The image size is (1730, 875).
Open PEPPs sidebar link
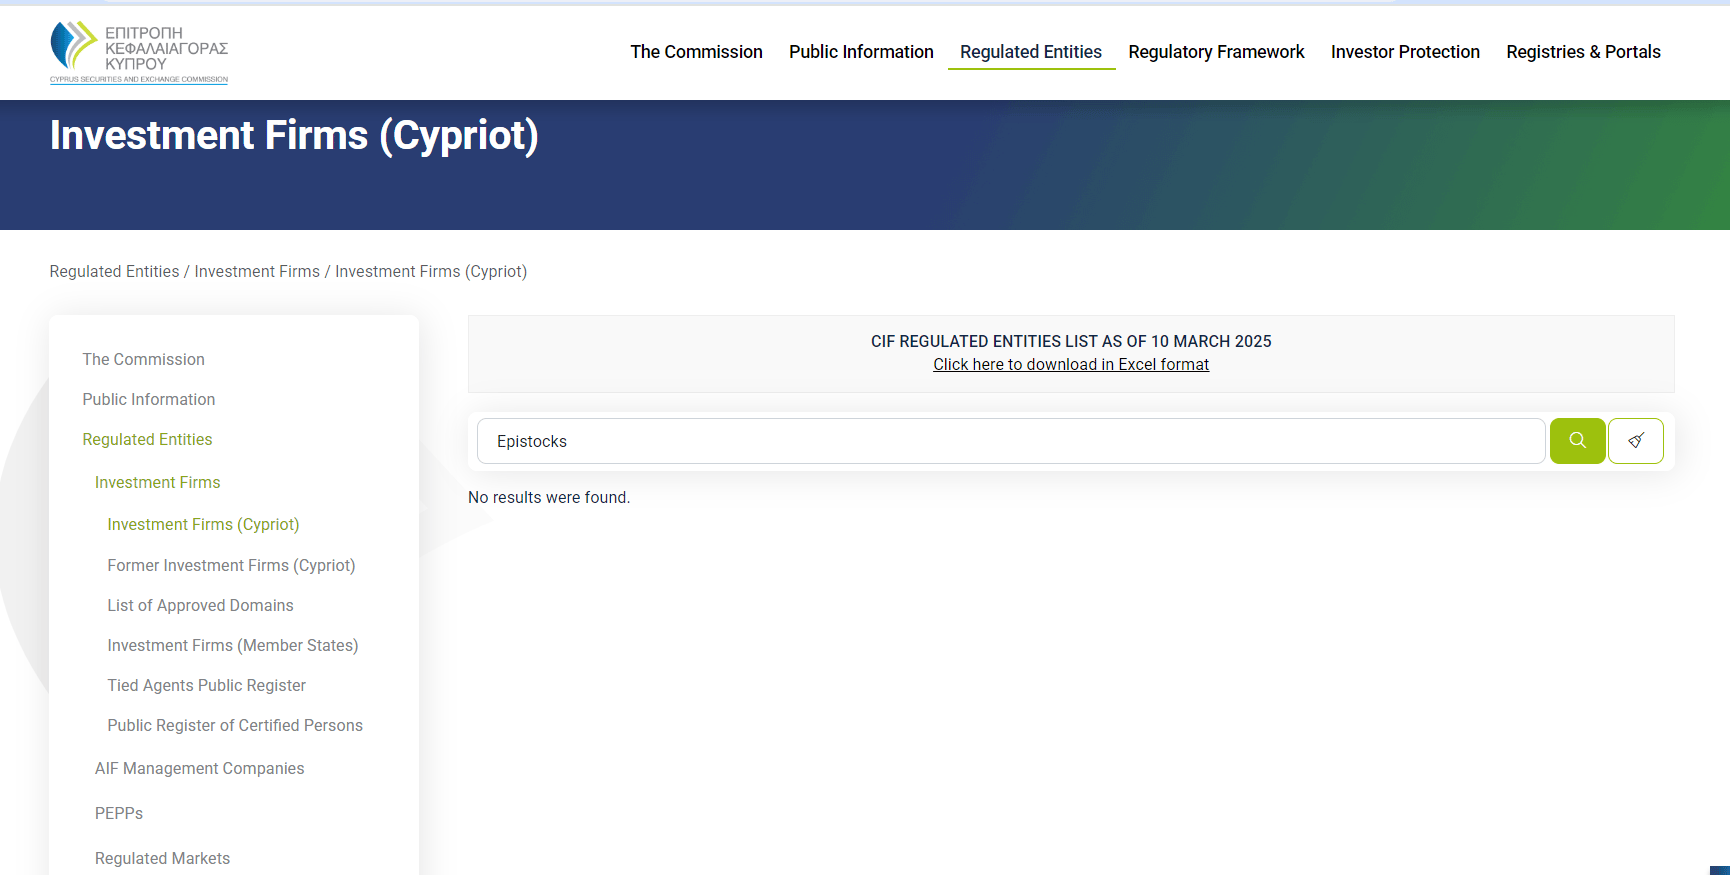click(119, 813)
